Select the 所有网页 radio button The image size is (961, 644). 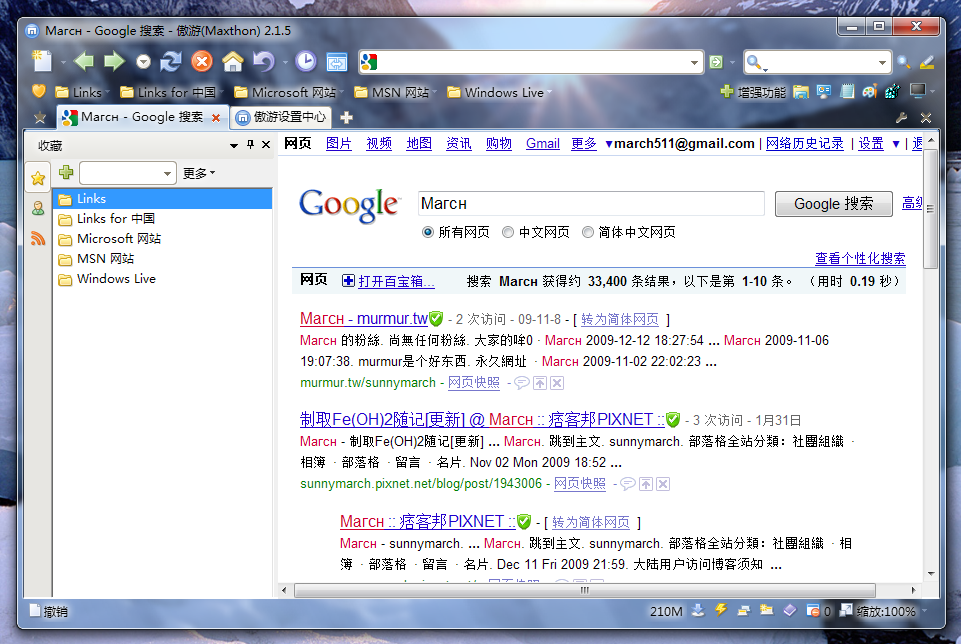(x=427, y=232)
